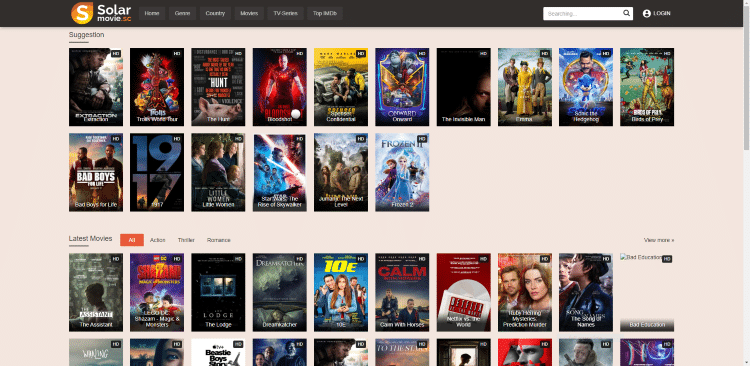Select the Action filter tab
750x366 pixels.
point(157,240)
